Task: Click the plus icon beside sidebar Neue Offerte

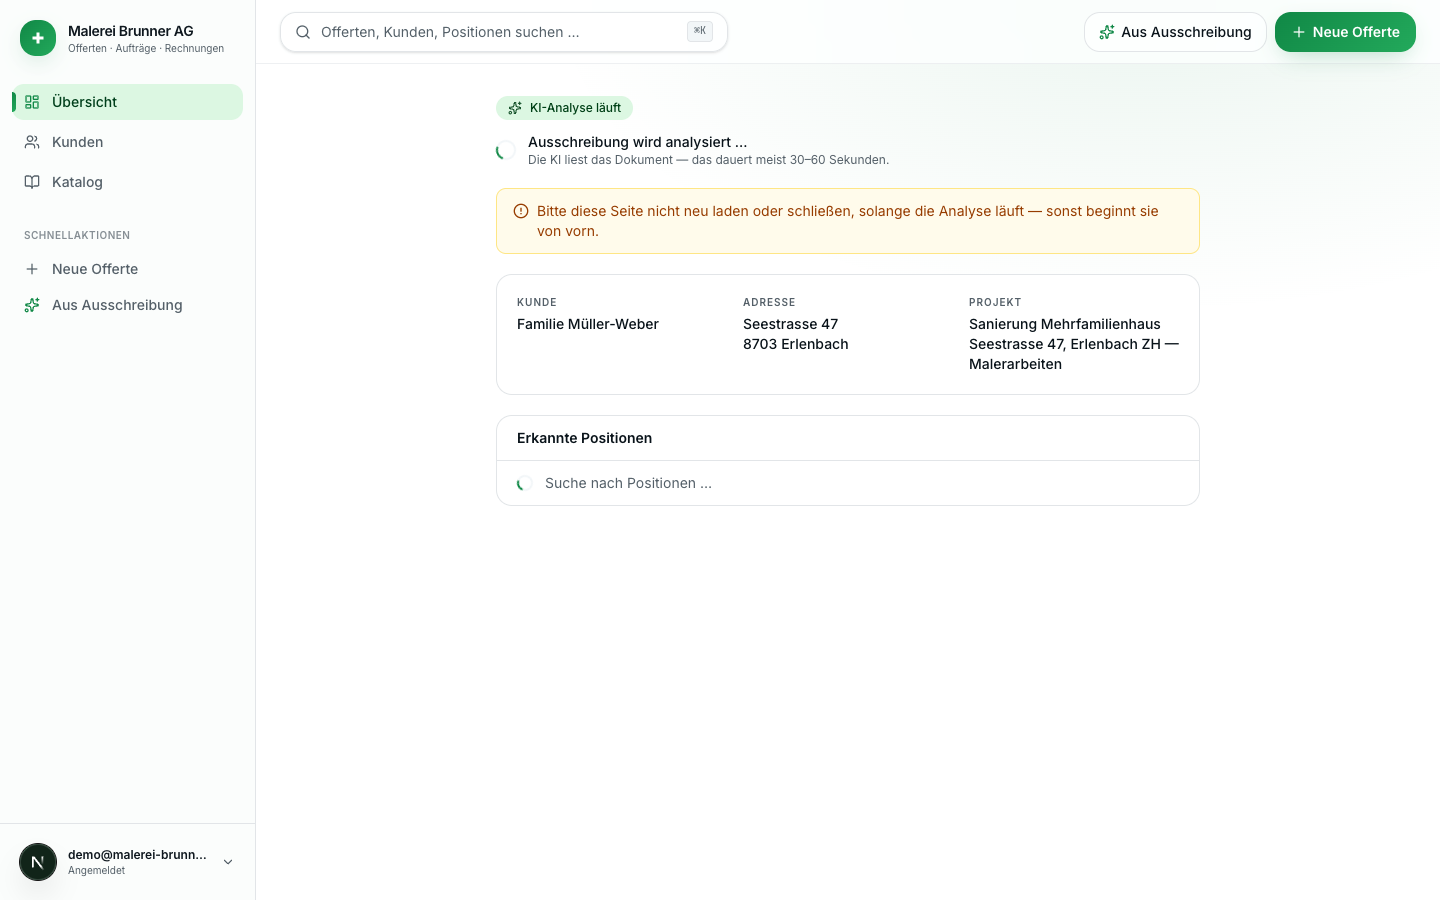Action: point(32,269)
